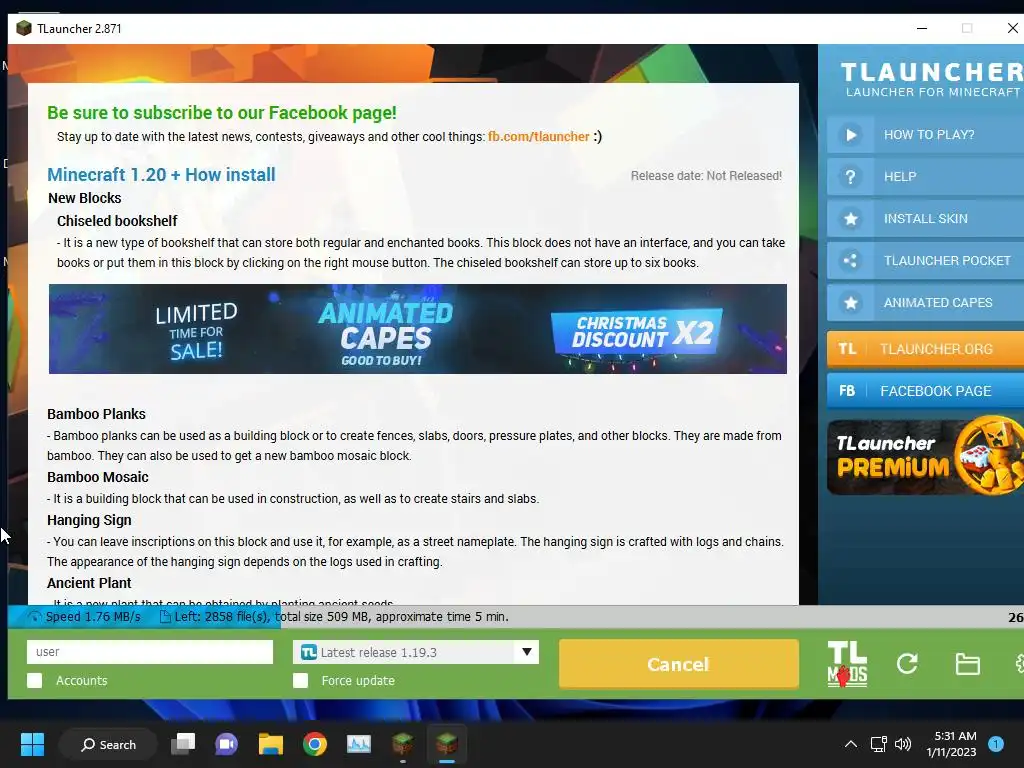Click the volume speaker tray icon

[x=903, y=744]
